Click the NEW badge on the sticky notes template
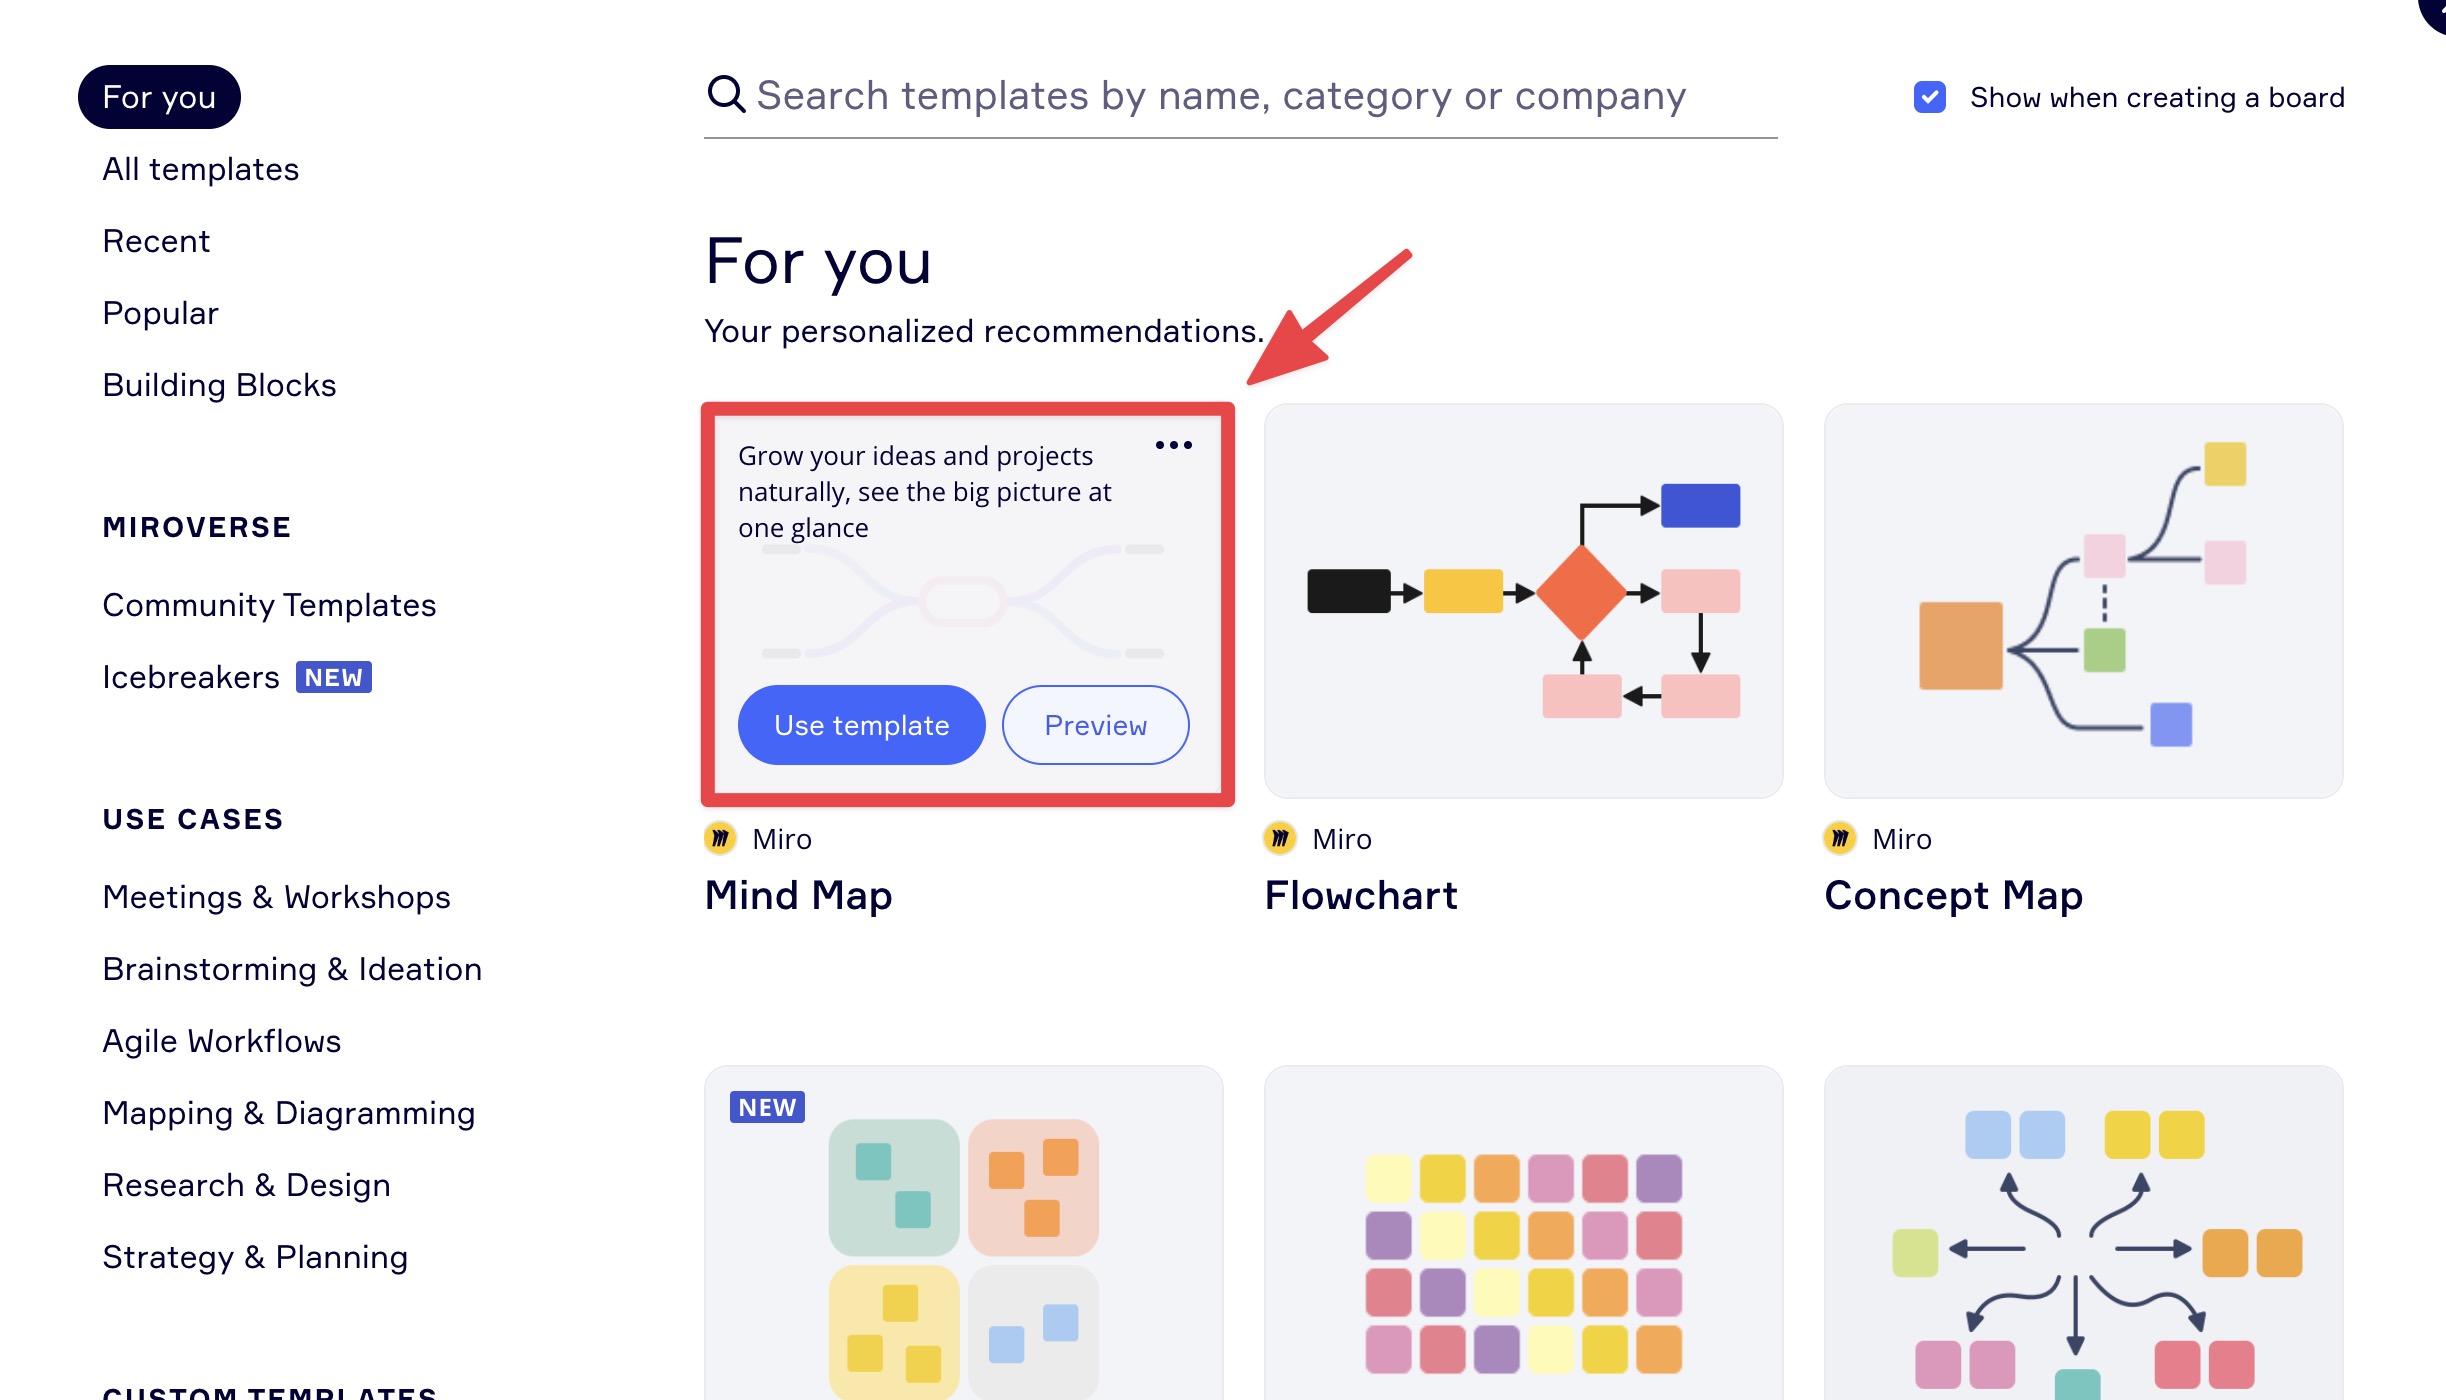The width and height of the screenshot is (2446, 1400). 767,1107
